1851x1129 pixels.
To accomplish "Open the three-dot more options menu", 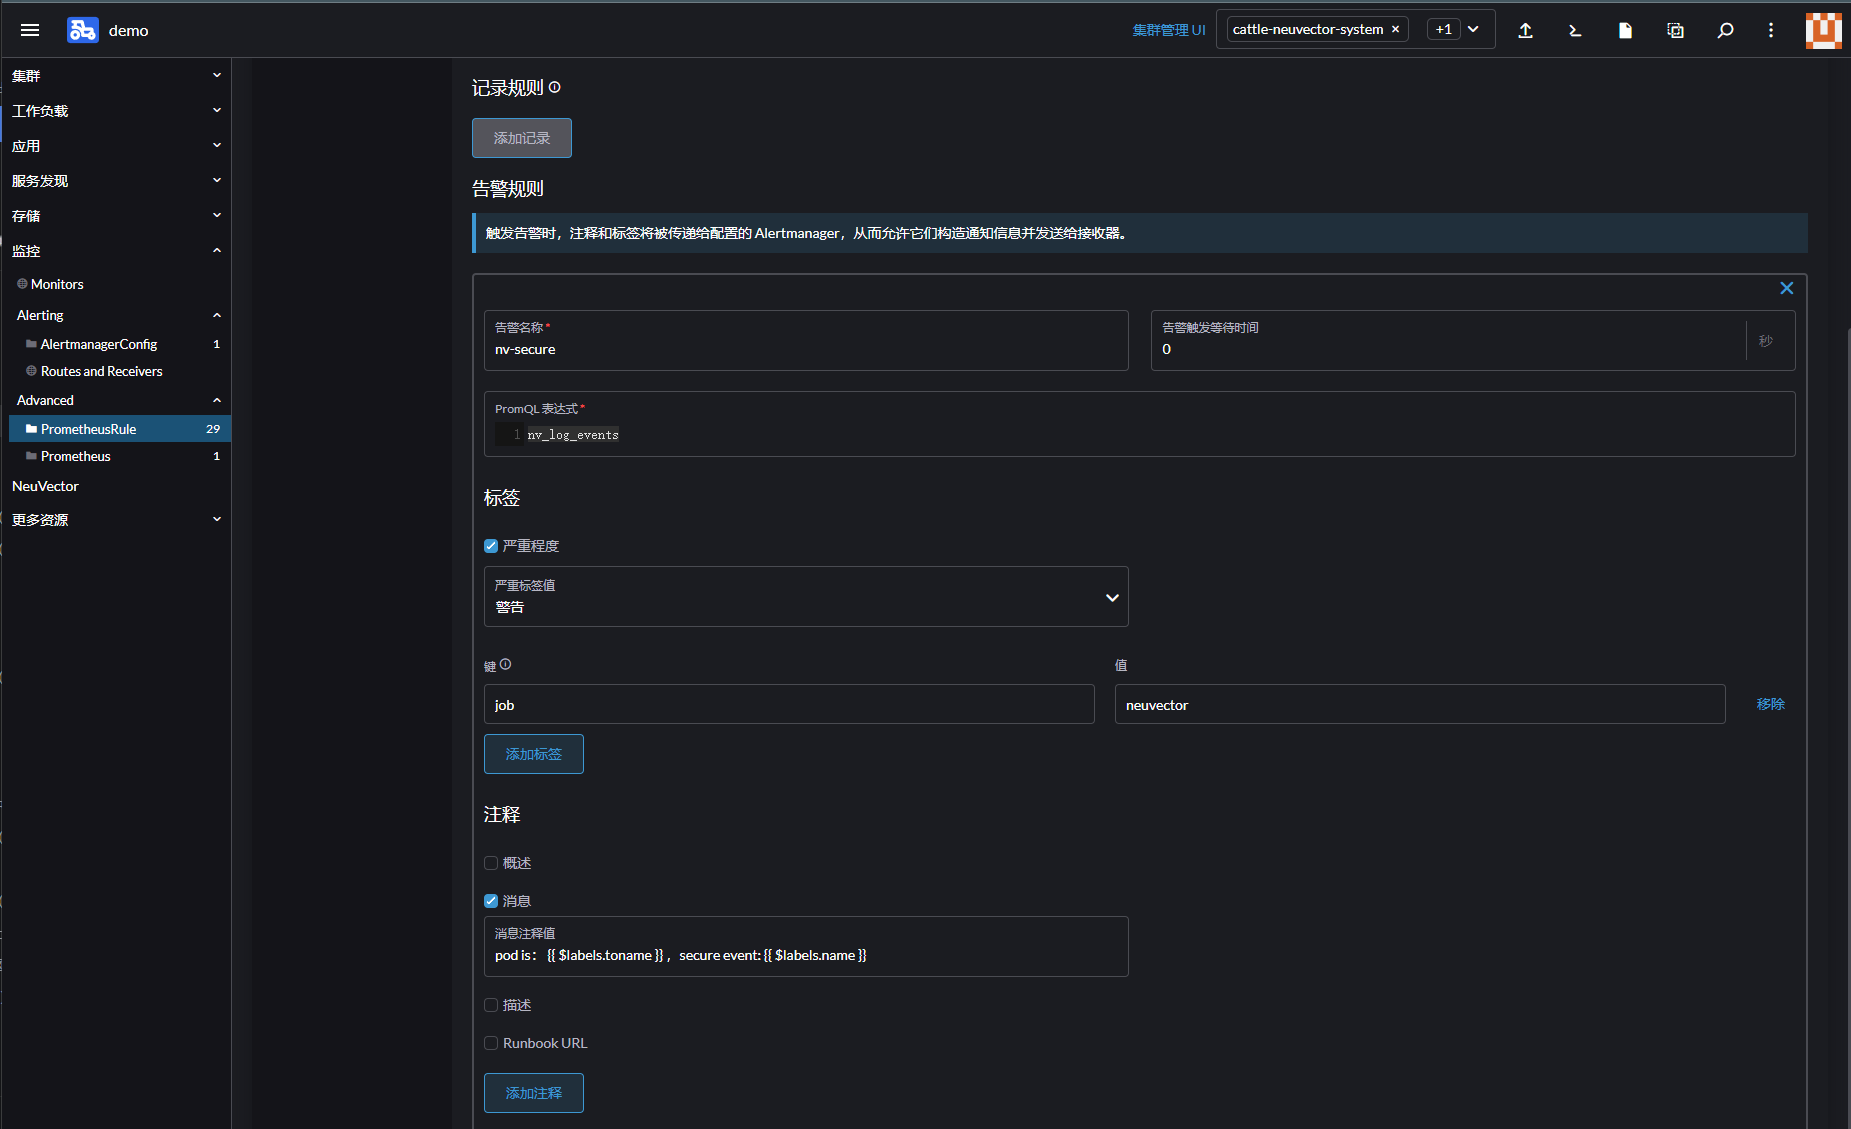I will (1771, 30).
